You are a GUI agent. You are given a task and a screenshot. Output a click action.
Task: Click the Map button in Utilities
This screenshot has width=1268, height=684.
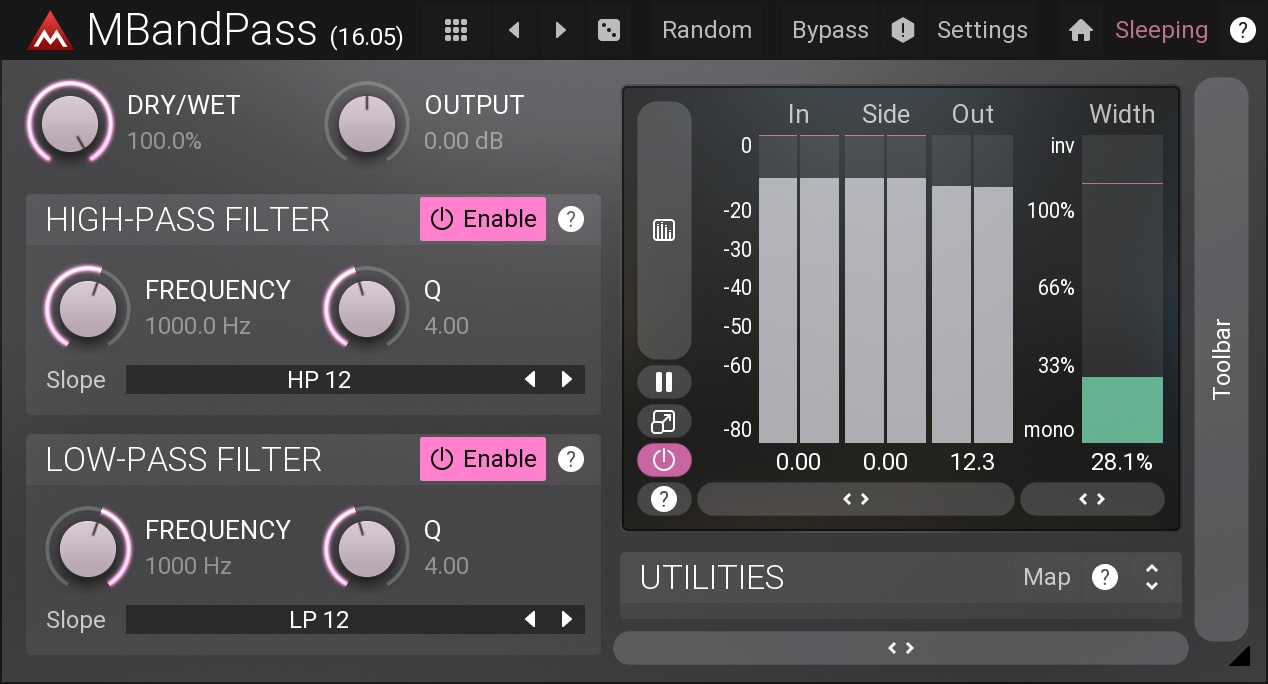[1047, 577]
